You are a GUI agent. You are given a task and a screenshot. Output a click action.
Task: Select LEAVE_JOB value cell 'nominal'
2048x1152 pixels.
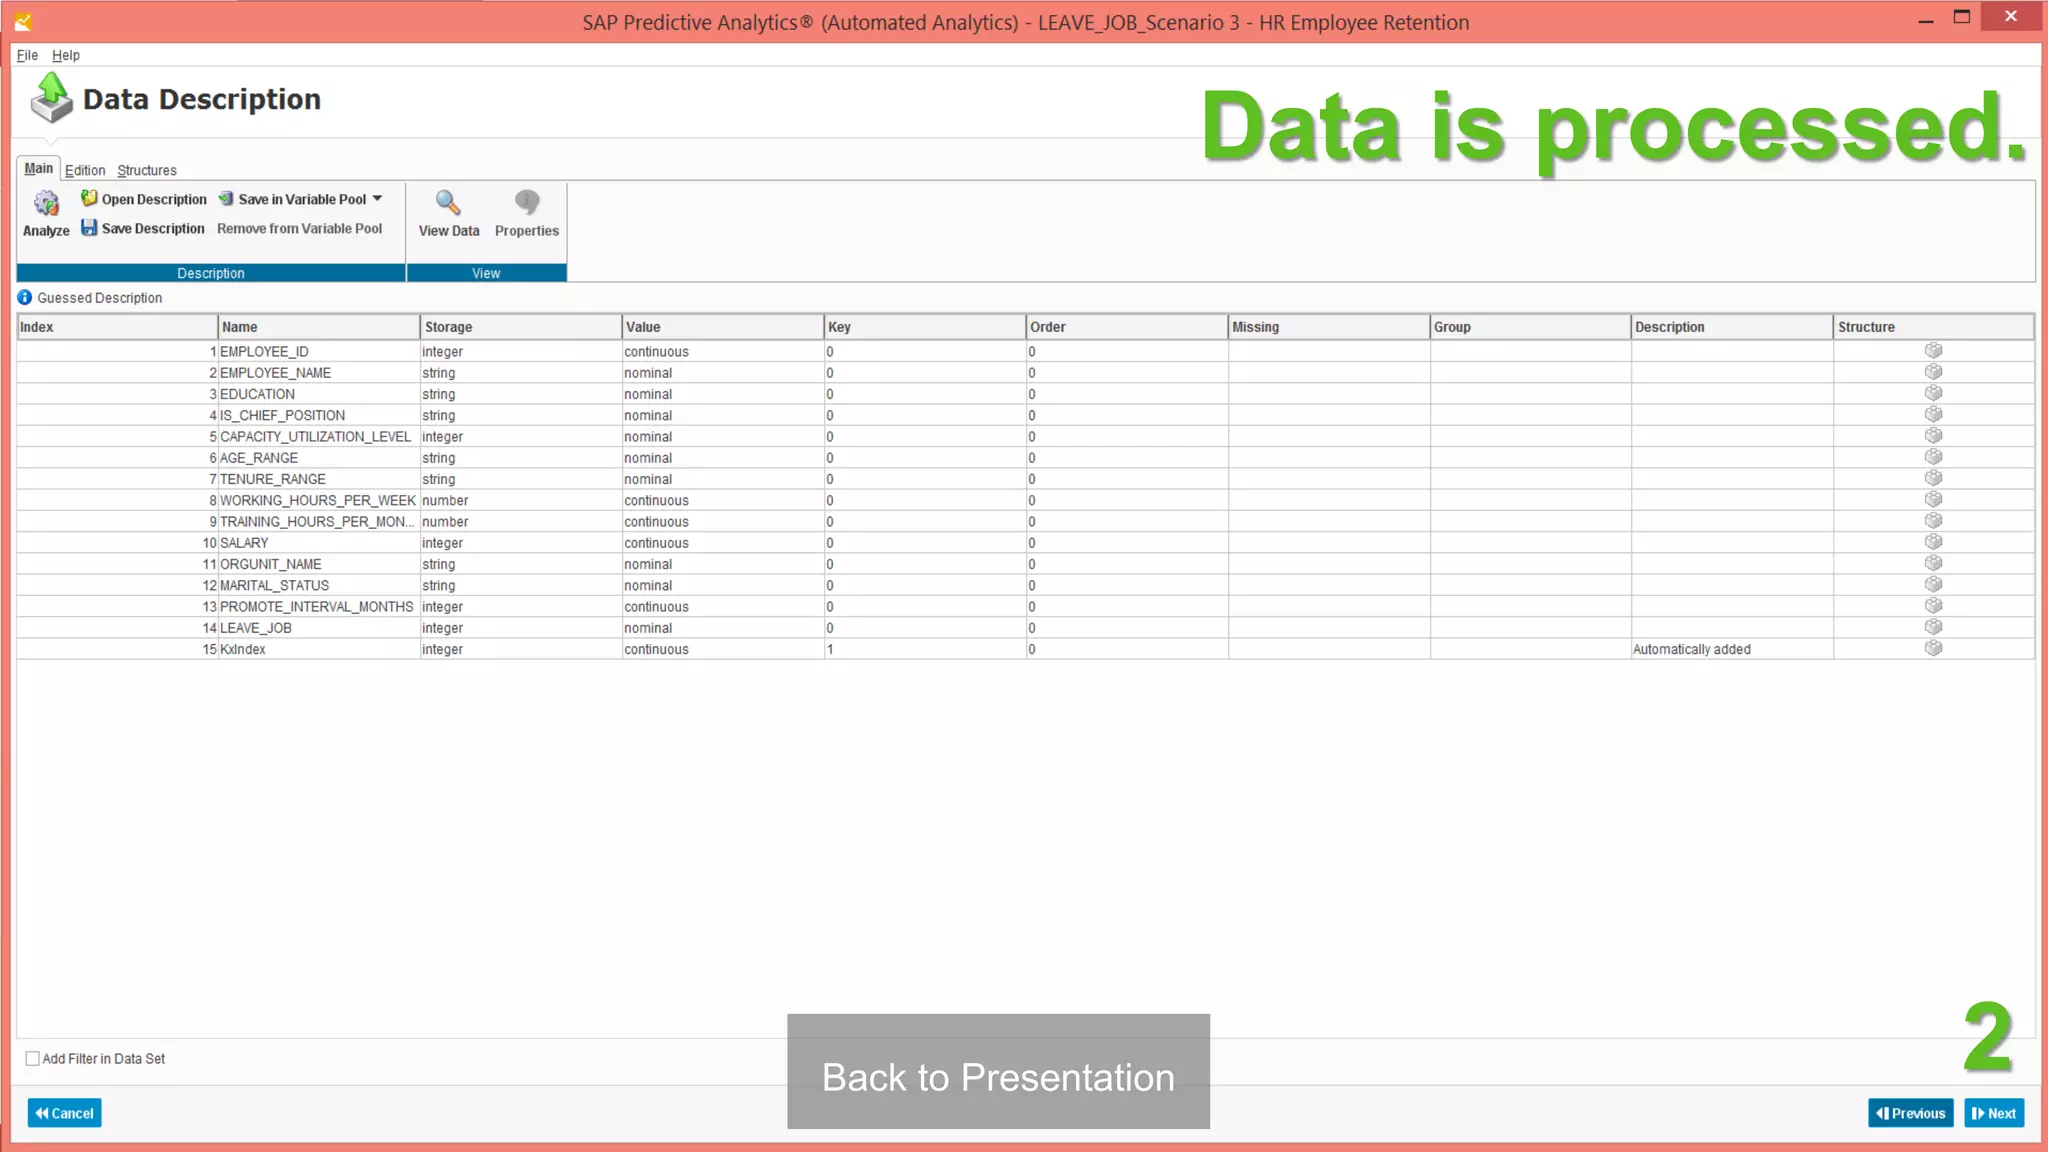pyautogui.click(x=722, y=628)
